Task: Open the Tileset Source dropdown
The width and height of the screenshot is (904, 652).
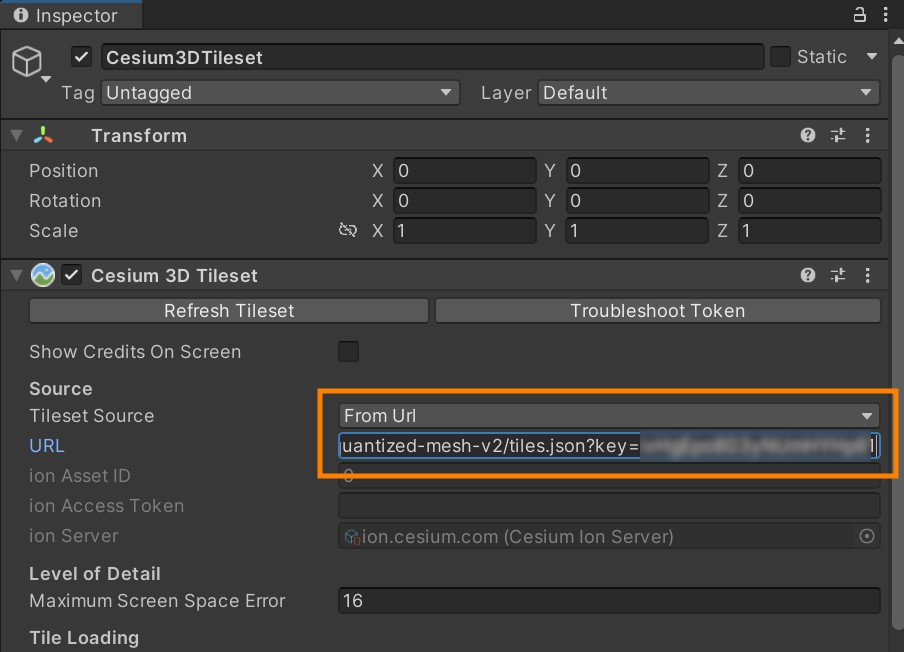Action: pyautogui.click(x=608, y=416)
